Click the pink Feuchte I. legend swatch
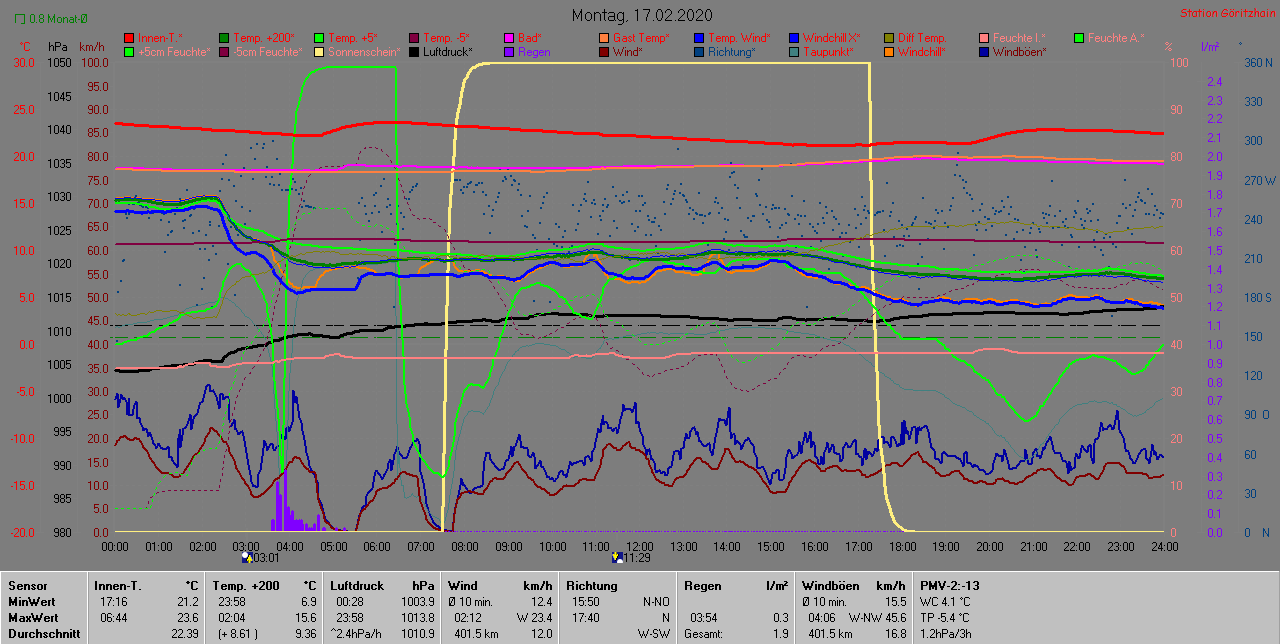This screenshot has height=644, width=1280. tap(983, 37)
